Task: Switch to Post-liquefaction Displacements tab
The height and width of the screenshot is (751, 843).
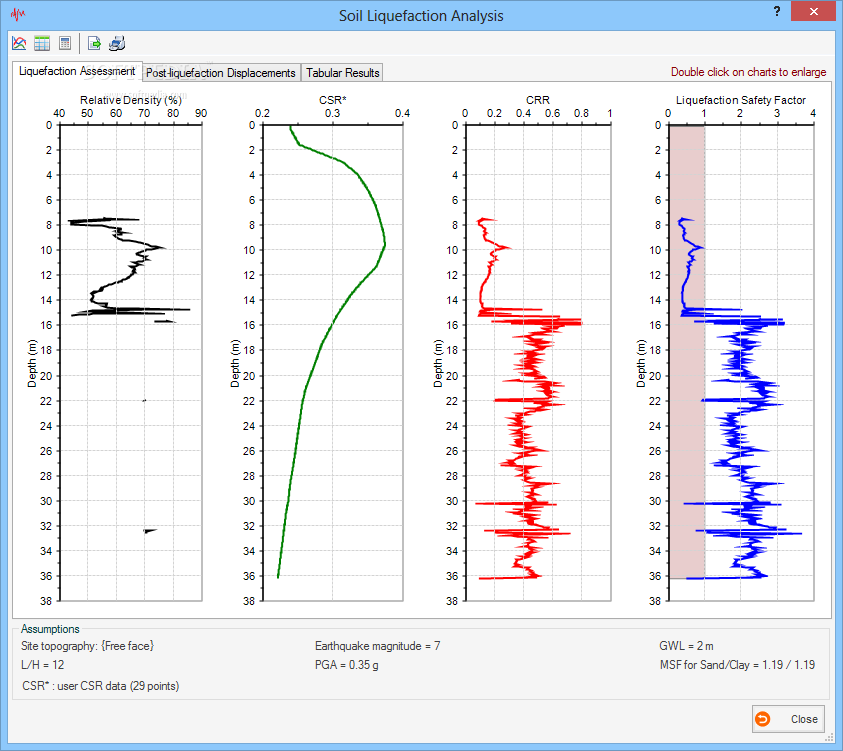Action: [221, 73]
